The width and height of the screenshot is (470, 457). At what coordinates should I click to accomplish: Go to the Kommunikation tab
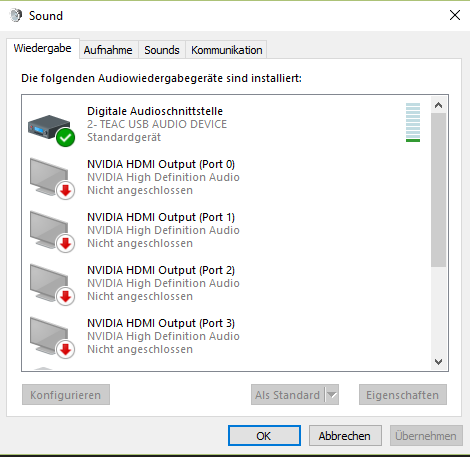click(x=227, y=50)
